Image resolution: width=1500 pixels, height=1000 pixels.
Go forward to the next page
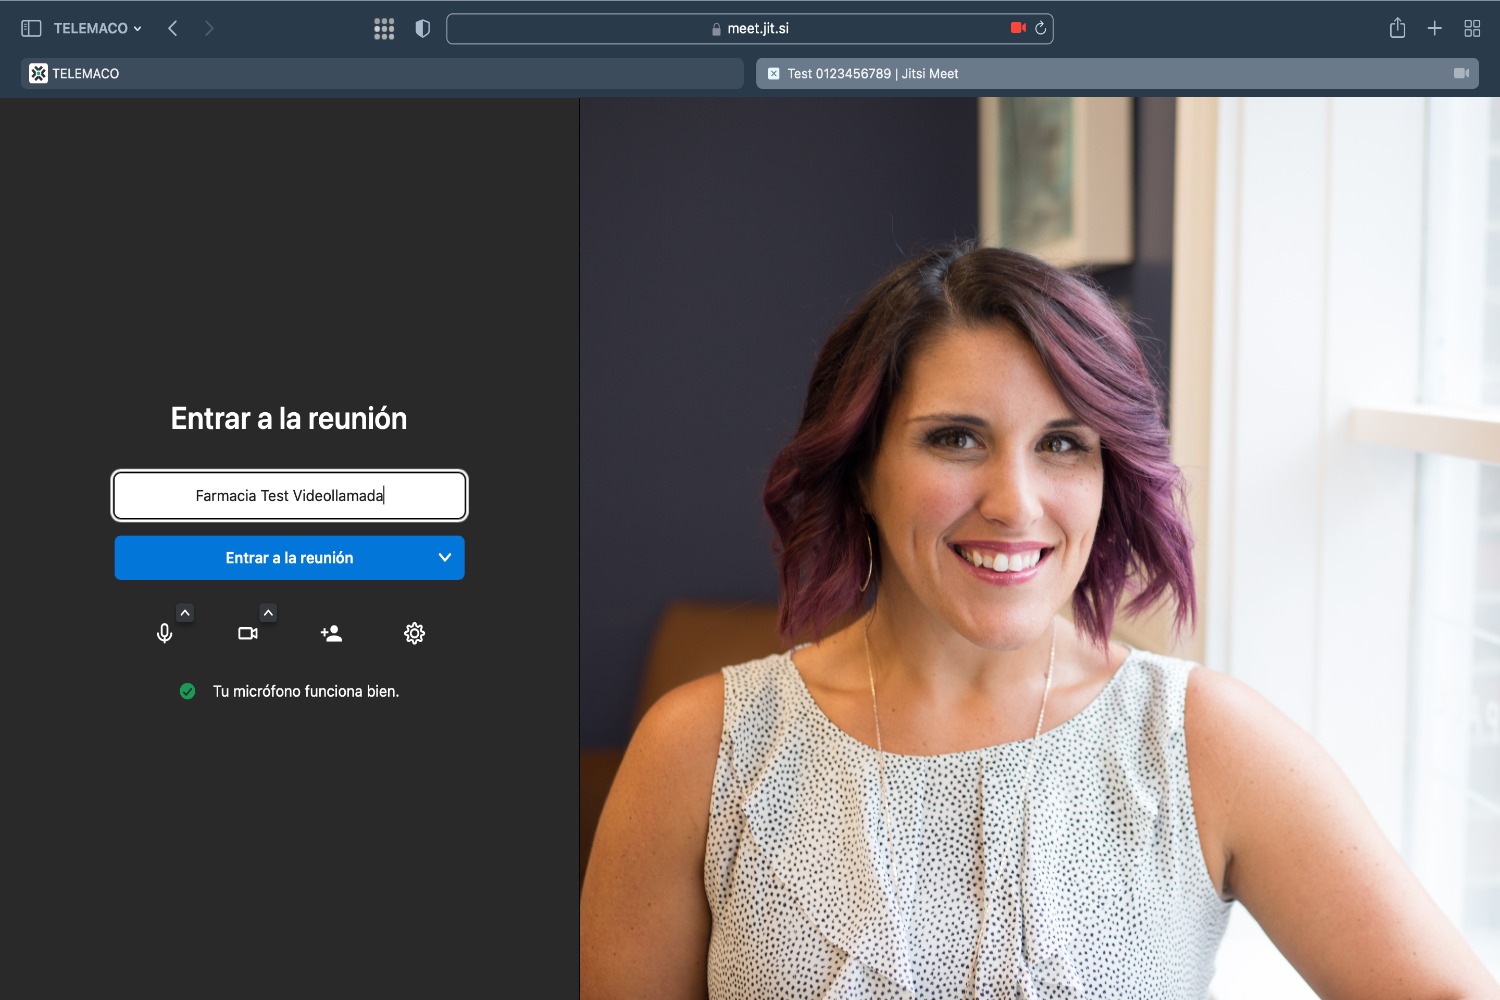(x=208, y=29)
